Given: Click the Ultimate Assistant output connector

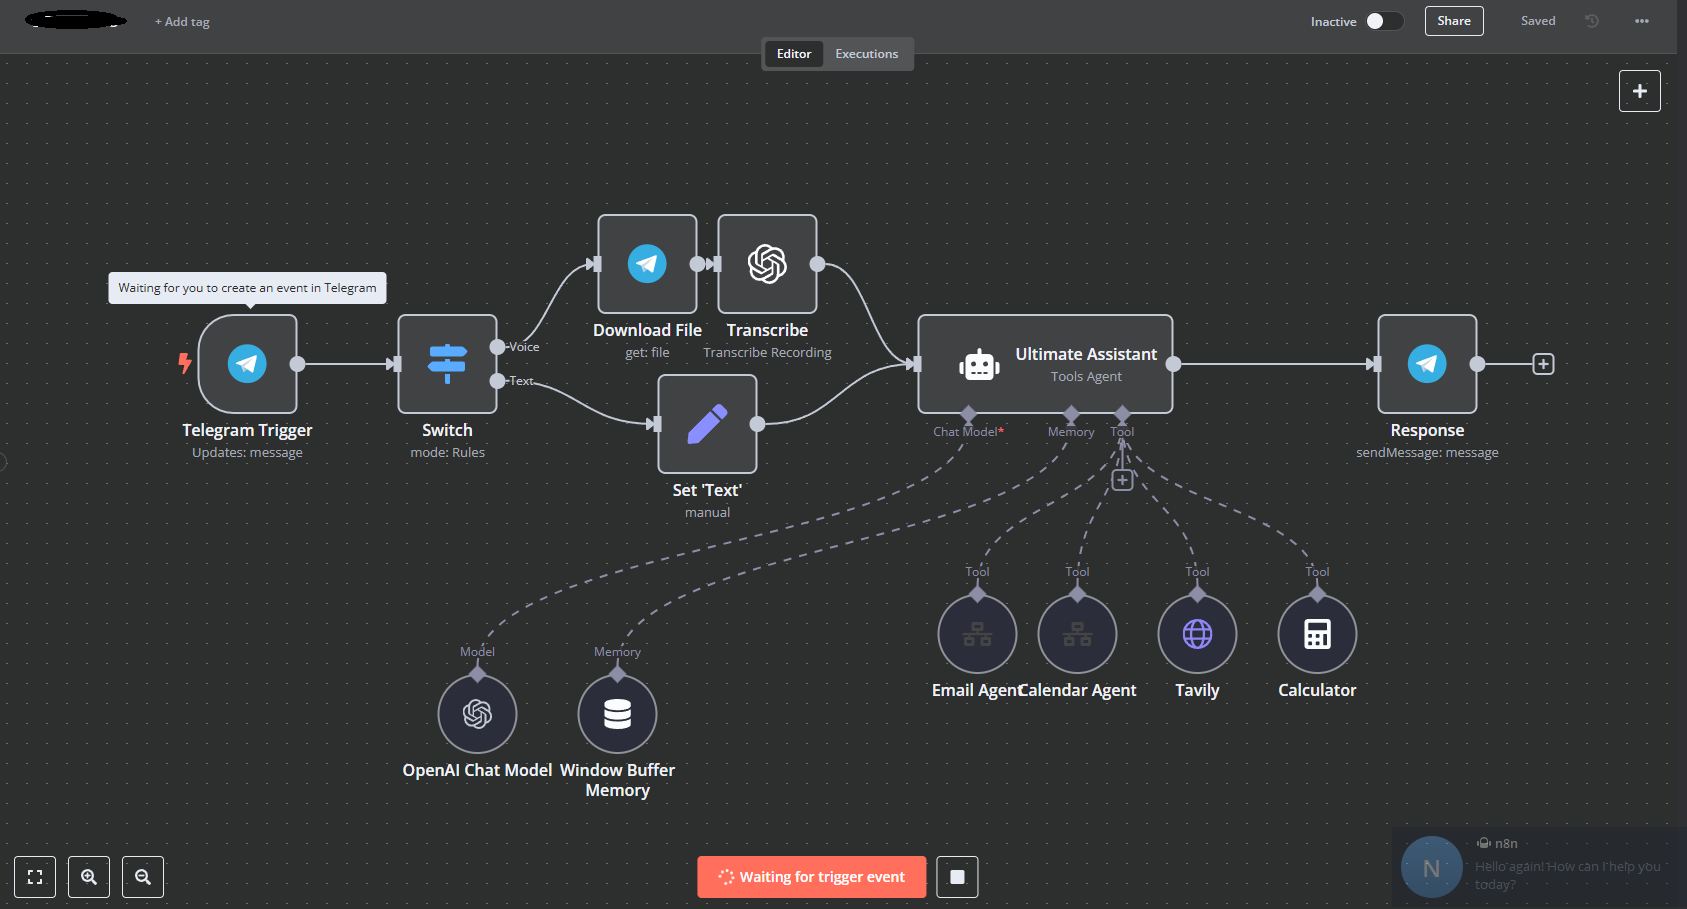Looking at the screenshot, I should [x=1173, y=364].
